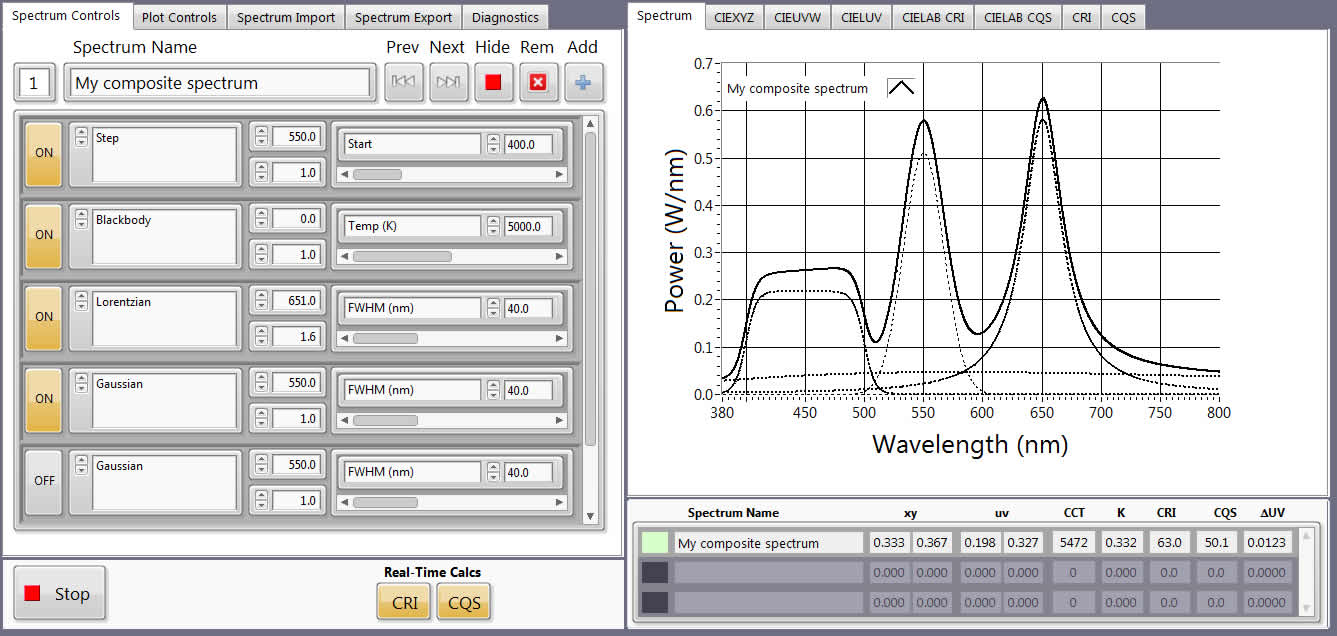Open the Blackbody component type selector
This screenshot has height=636, width=1337.
click(x=81, y=220)
